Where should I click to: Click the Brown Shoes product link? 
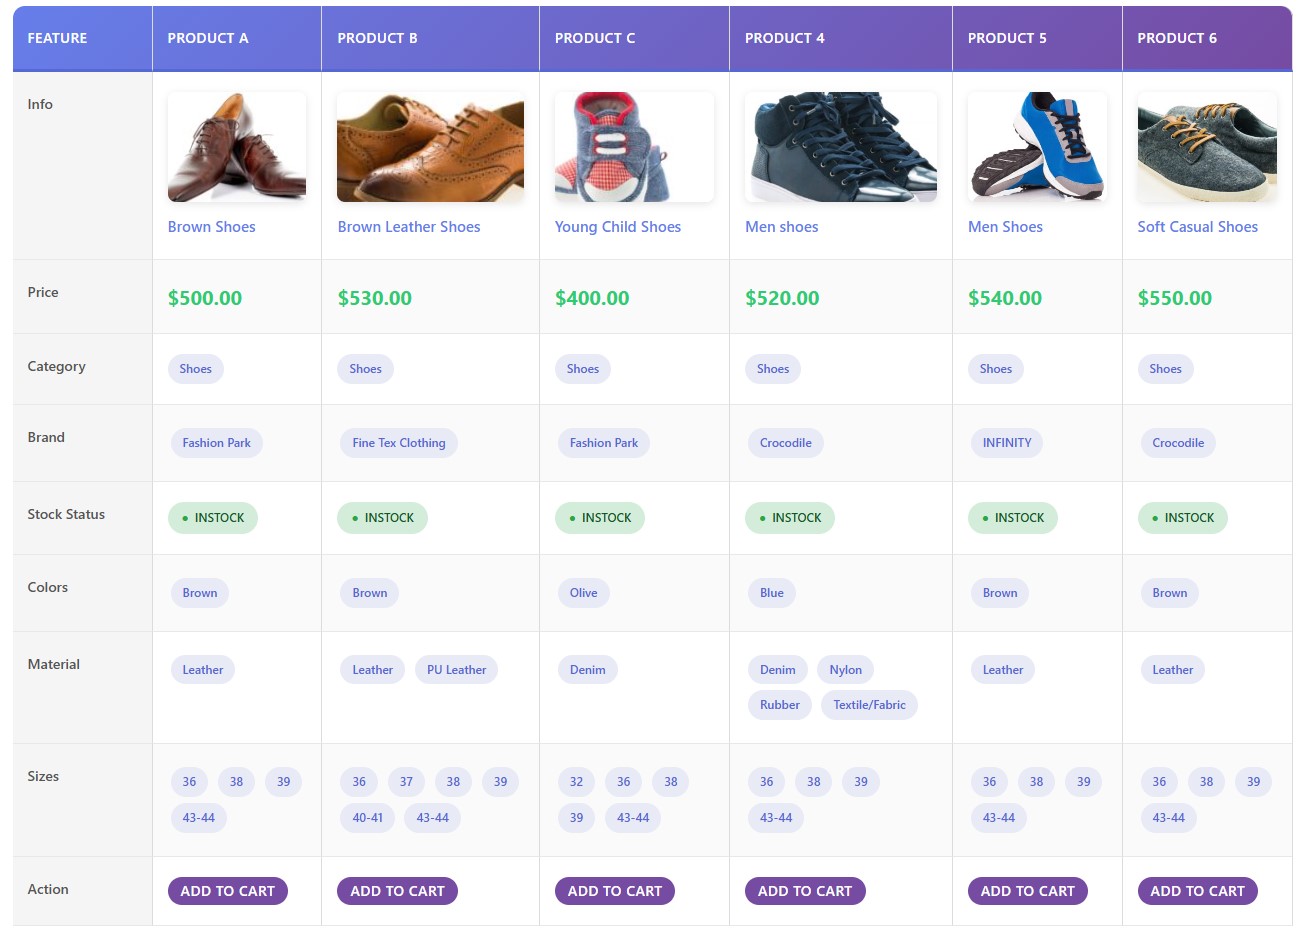pyautogui.click(x=211, y=227)
